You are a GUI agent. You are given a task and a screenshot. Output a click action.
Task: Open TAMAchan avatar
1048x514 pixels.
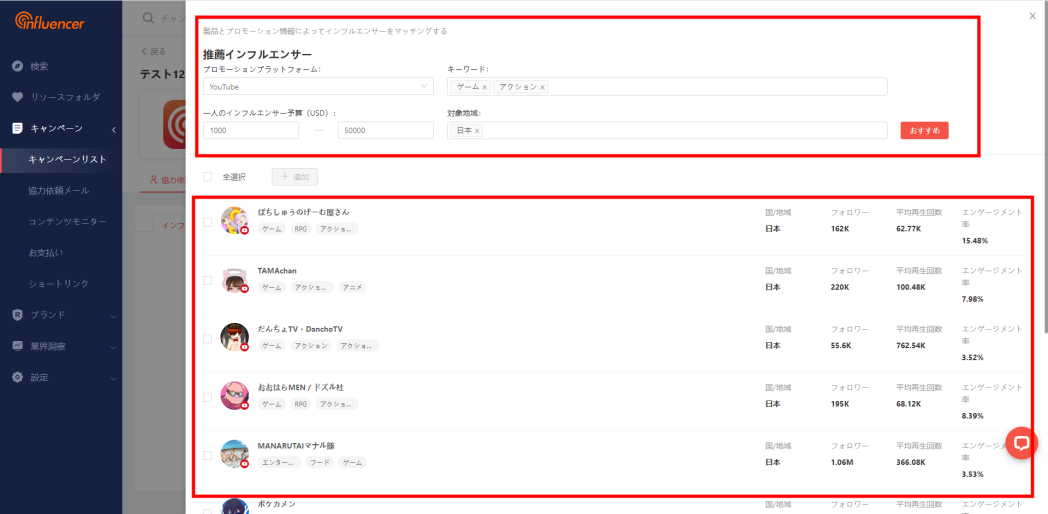(235, 279)
